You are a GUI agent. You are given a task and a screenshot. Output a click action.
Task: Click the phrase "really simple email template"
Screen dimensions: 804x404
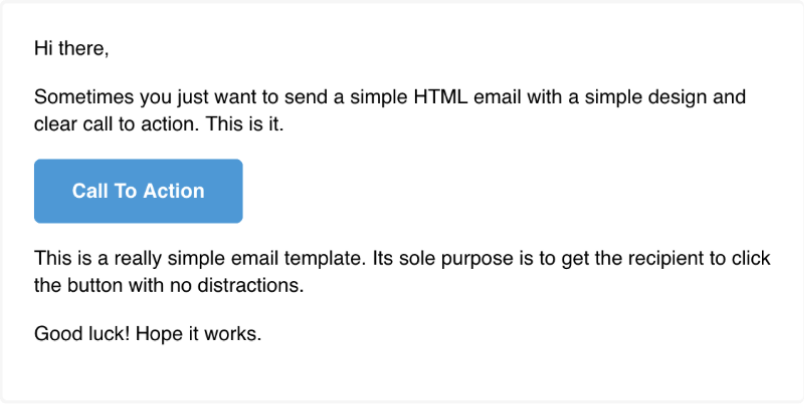tap(236, 258)
